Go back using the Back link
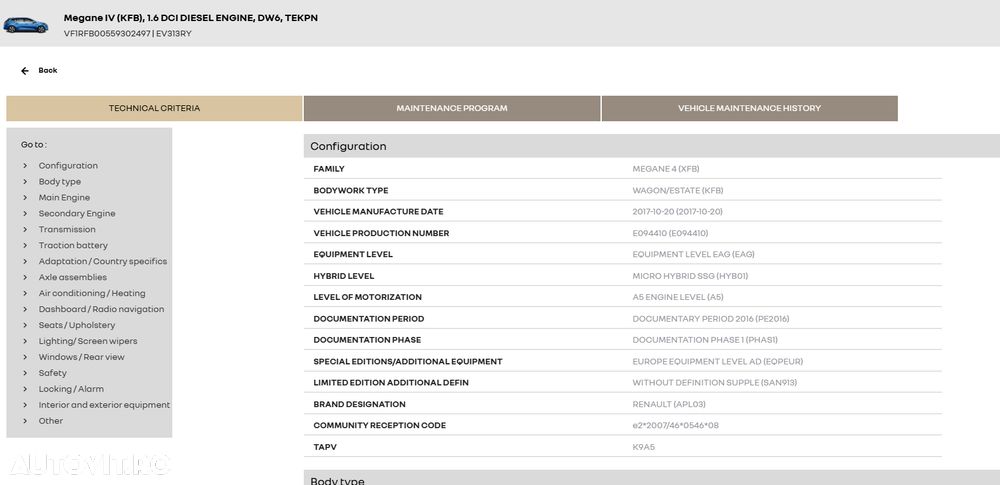Screen dimensions: 1000x485 tap(48, 71)
